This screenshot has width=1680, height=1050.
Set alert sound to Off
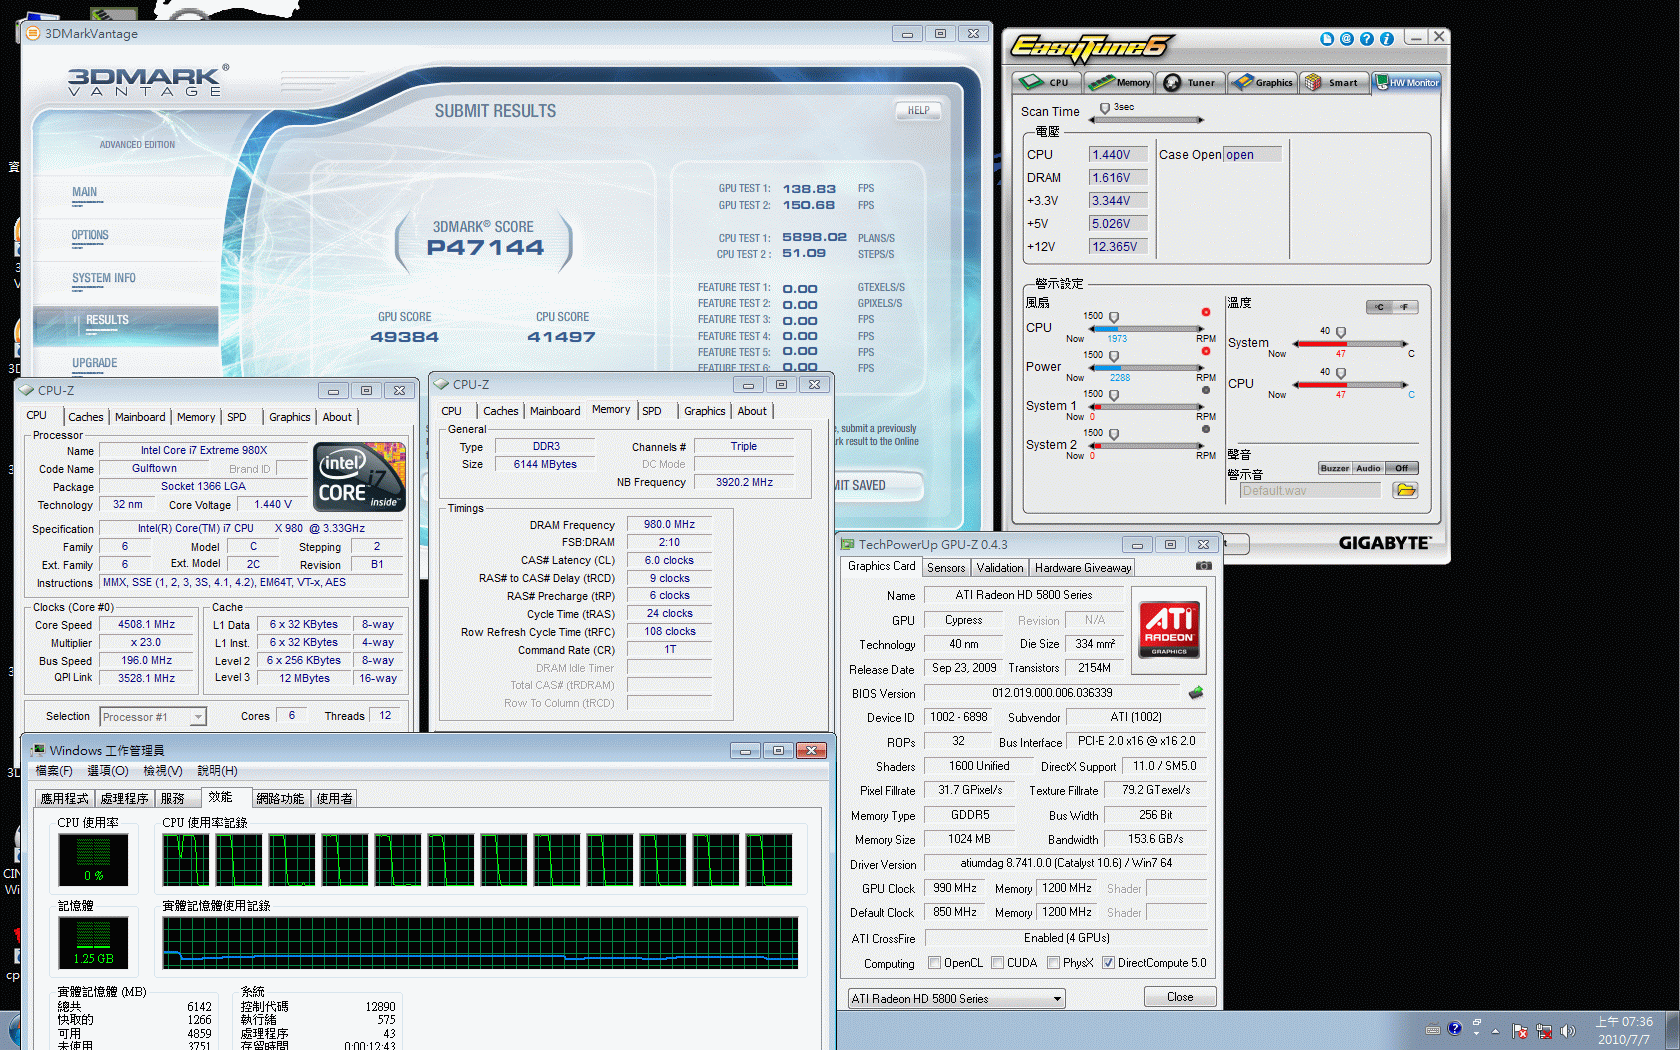tap(1402, 468)
